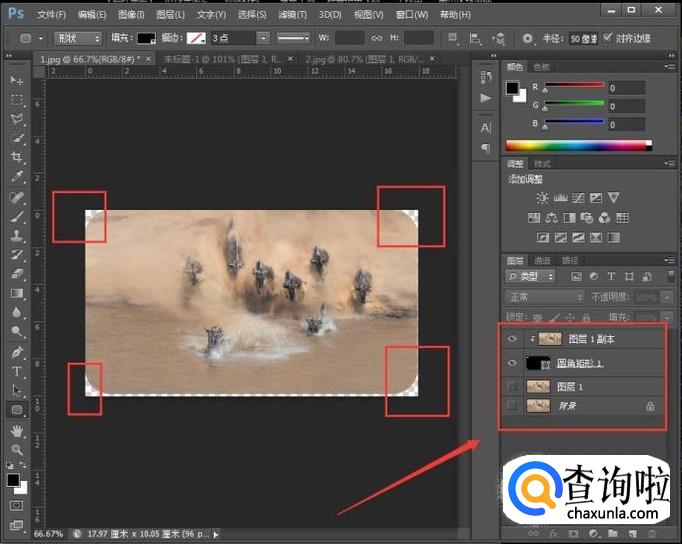Select the Eyedropper tool
This screenshot has width=682, height=544.
(x=17, y=177)
